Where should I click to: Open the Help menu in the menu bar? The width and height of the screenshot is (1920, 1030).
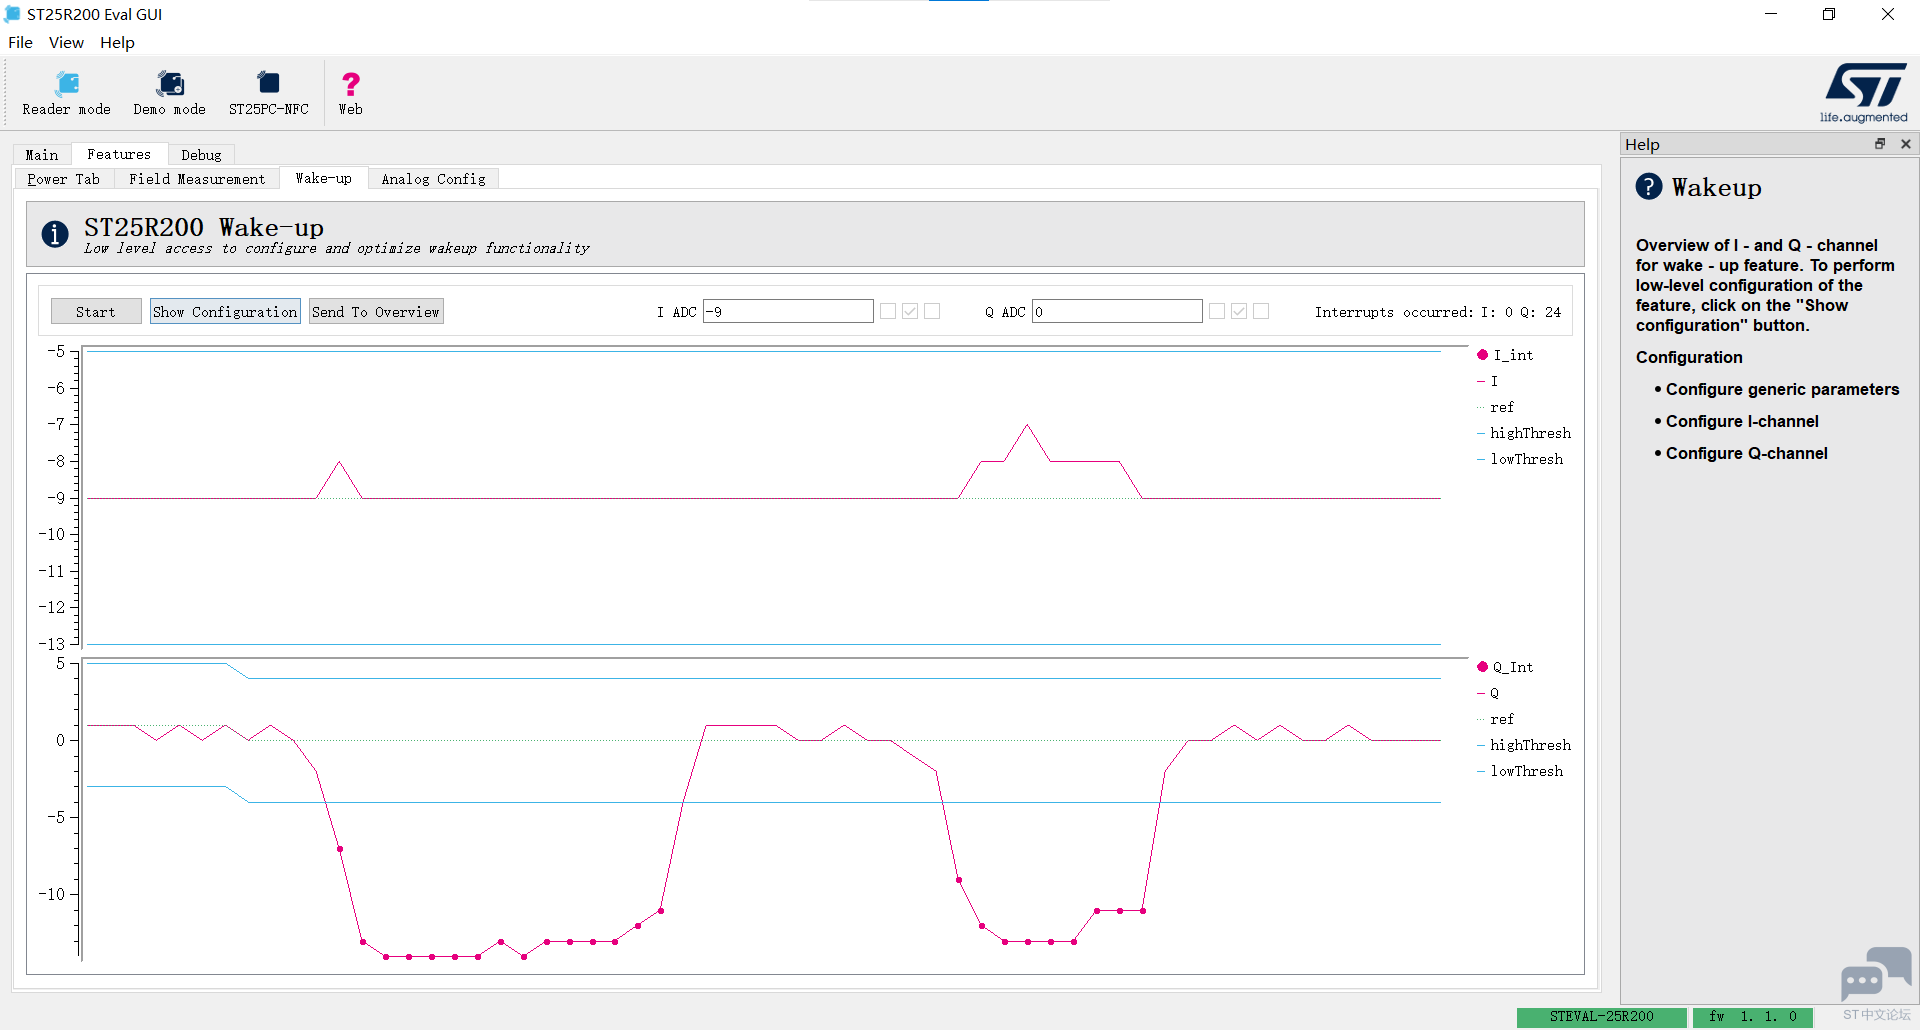click(117, 42)
